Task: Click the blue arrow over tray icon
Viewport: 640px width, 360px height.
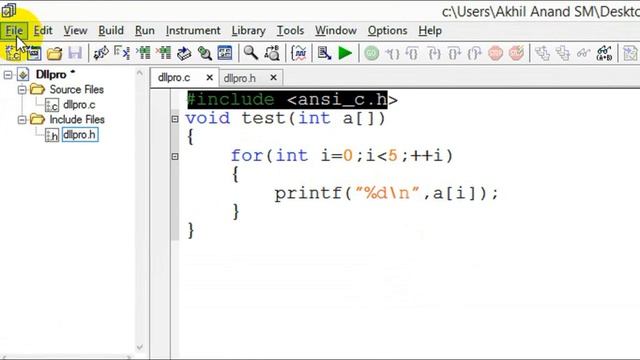Action: point(184,53)
